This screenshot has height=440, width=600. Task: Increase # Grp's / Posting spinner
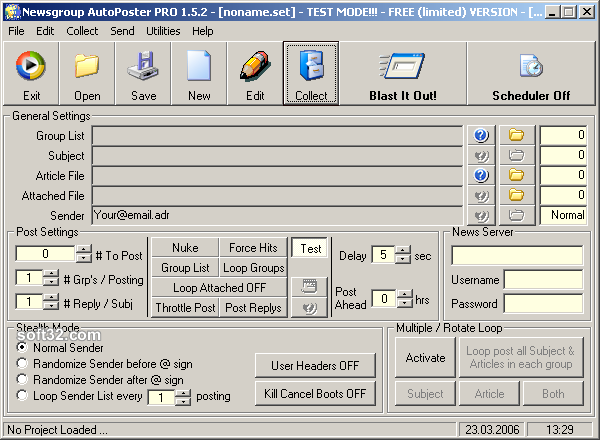point(51,274)
